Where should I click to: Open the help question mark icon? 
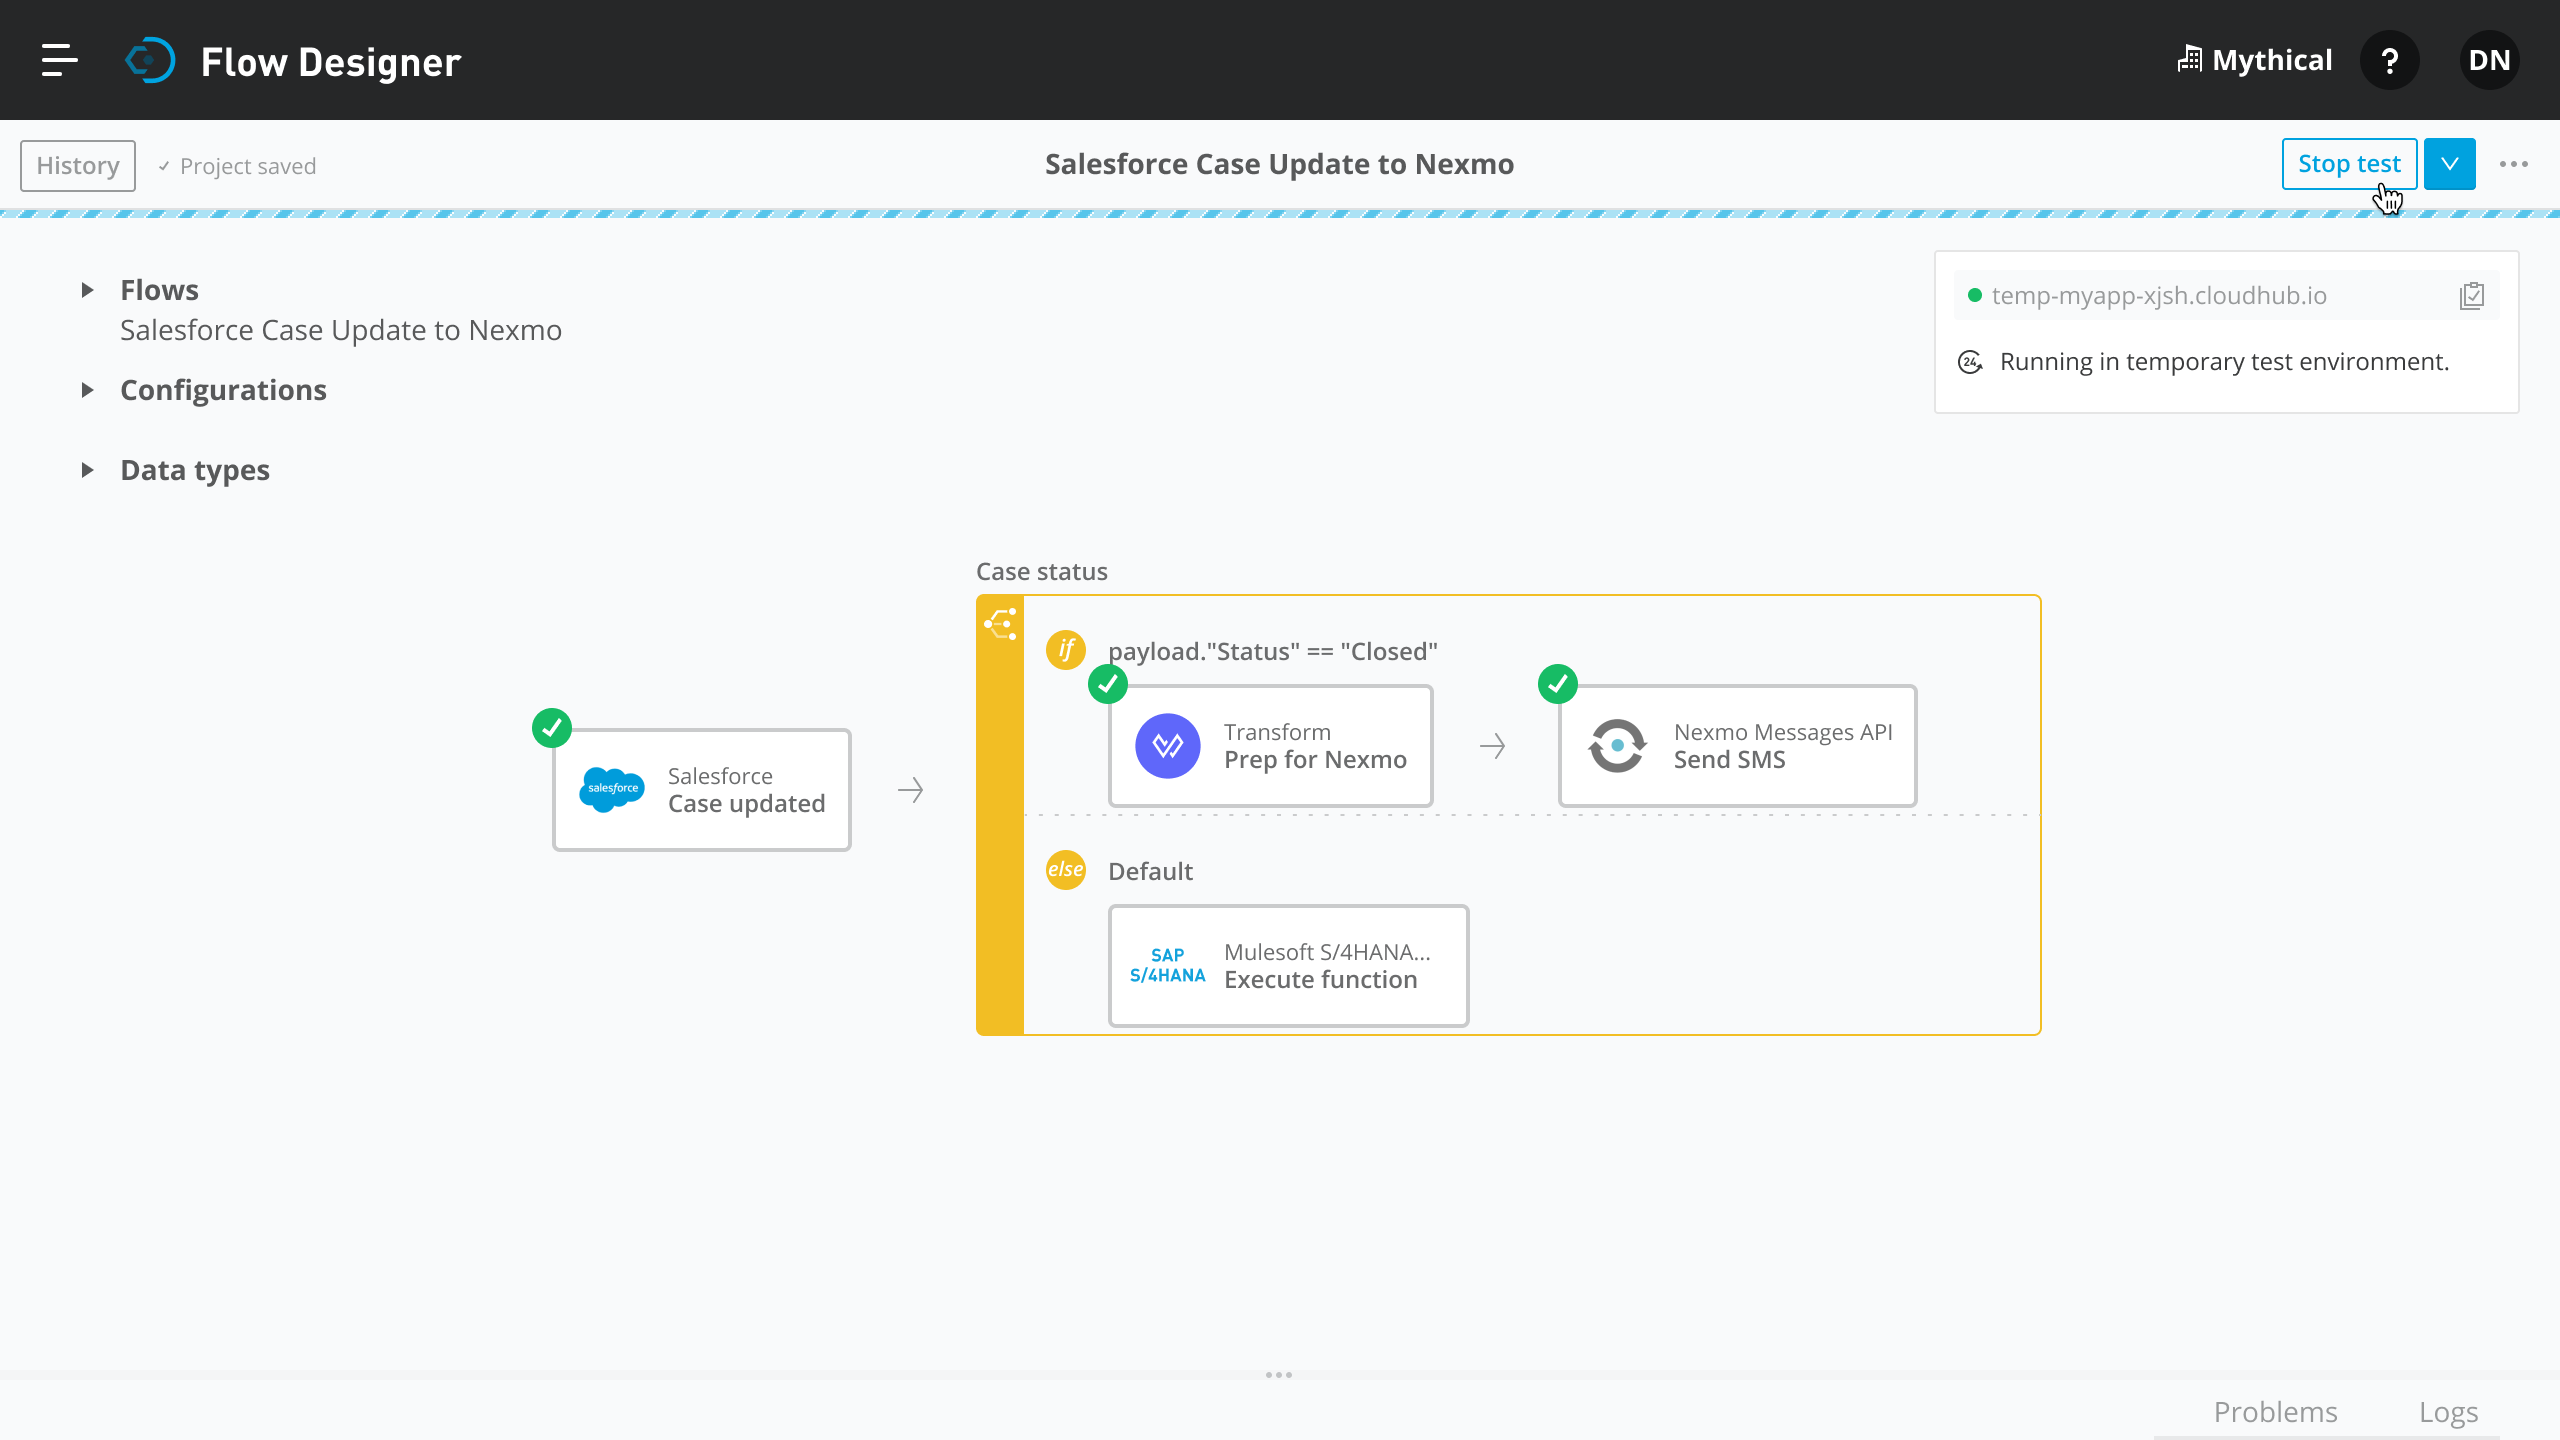2390,61
